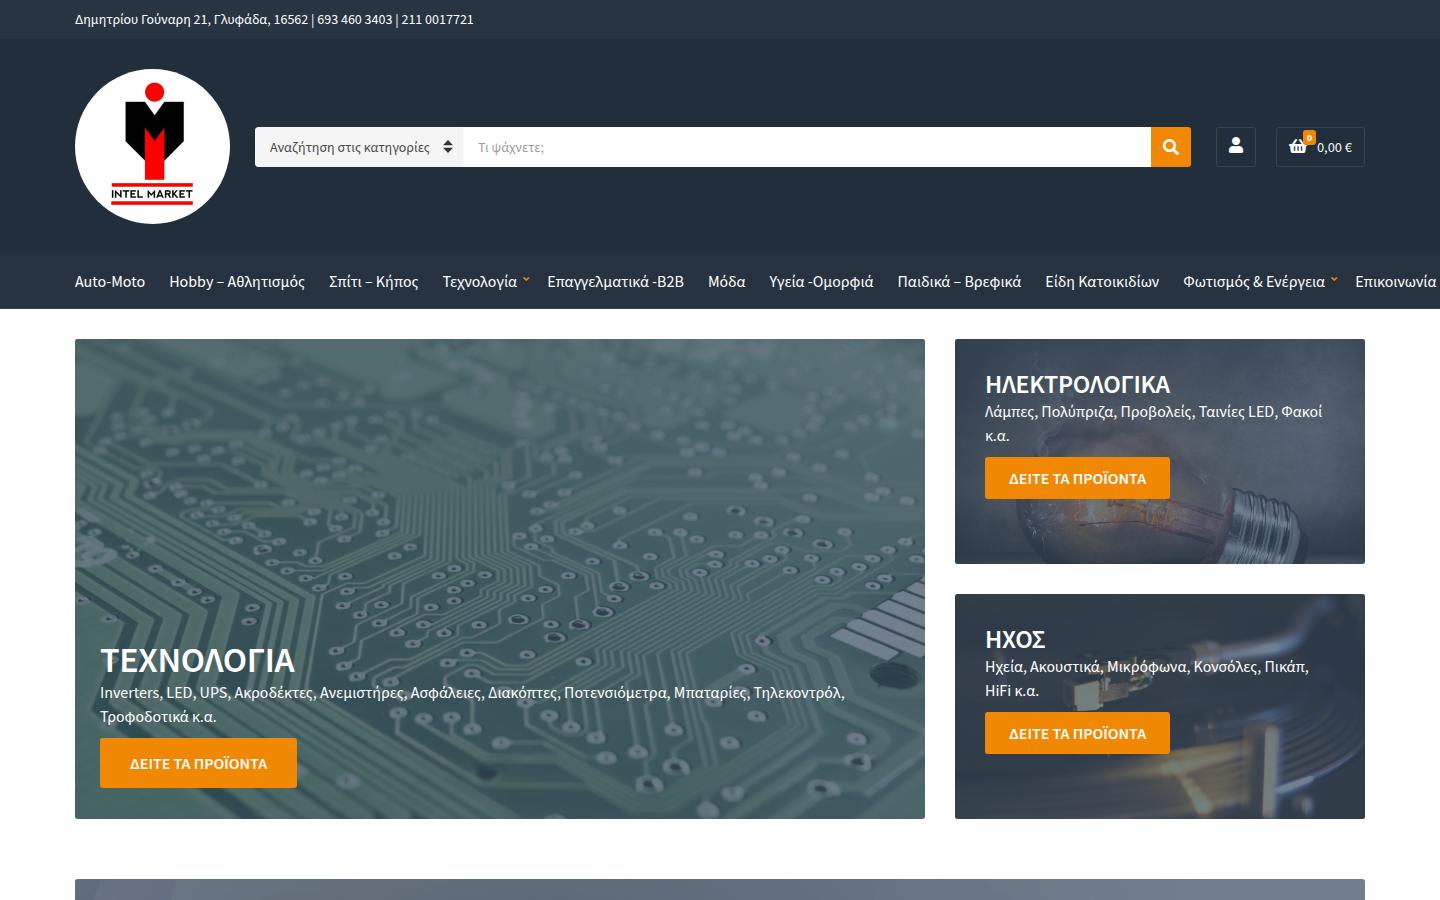The height and width of the screenshot is (900, 1440).
Task: Open the shopping basket icon
Action: click(1298, 146)
